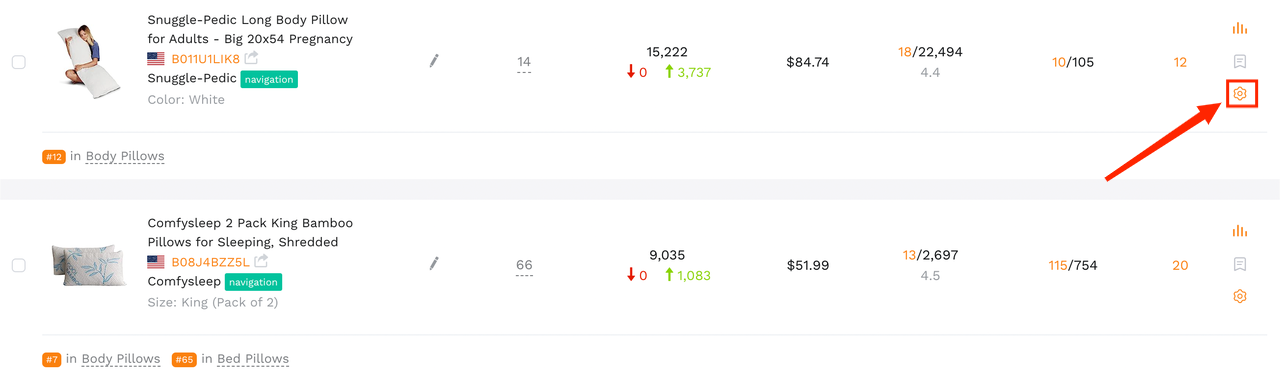Open bar chart icon for Snuggle-Pedic pillow
1280x377 pixels.
pos(1240,28)
